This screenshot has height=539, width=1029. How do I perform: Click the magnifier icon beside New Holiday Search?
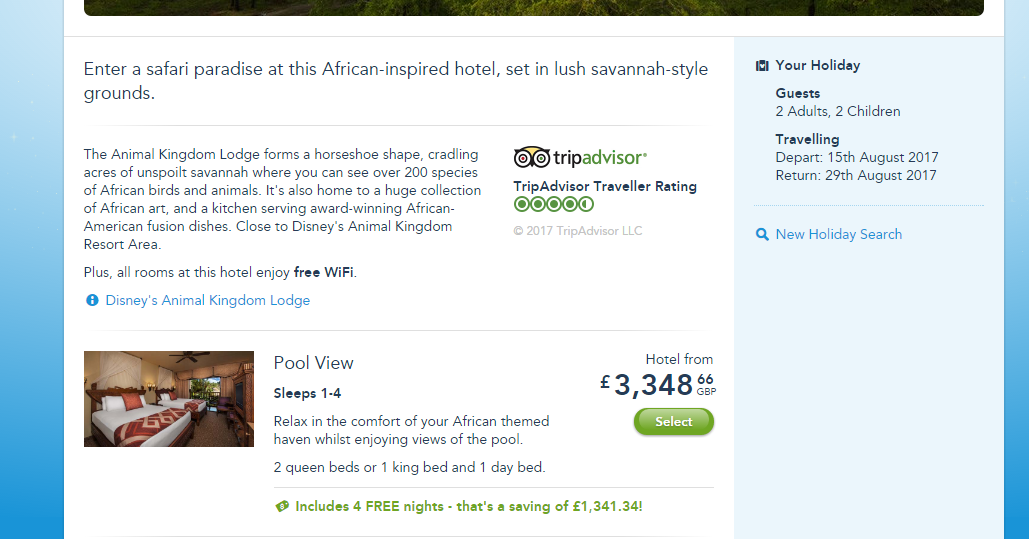[x=763, y=235]
